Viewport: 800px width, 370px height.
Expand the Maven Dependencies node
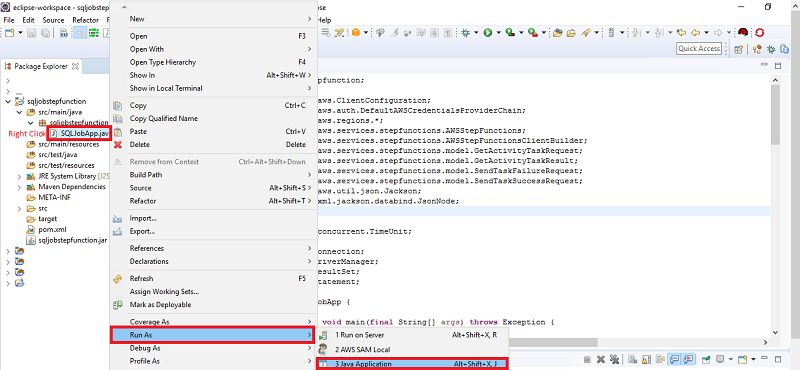coord(19,187)
